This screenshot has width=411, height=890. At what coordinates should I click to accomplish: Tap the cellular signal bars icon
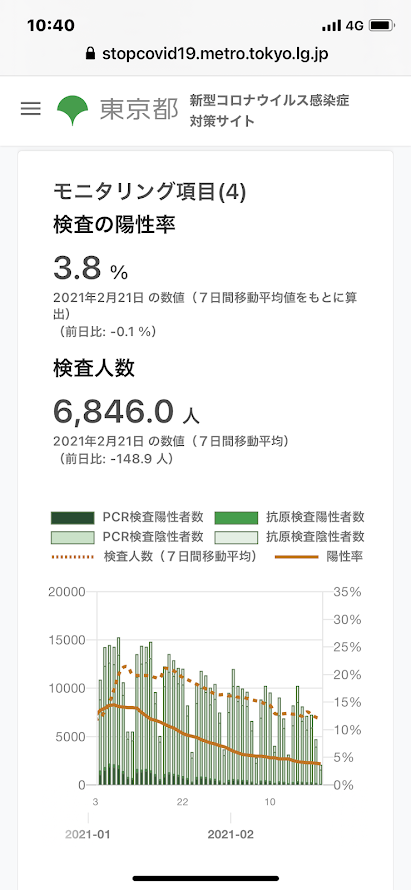(x=331, y=26)
